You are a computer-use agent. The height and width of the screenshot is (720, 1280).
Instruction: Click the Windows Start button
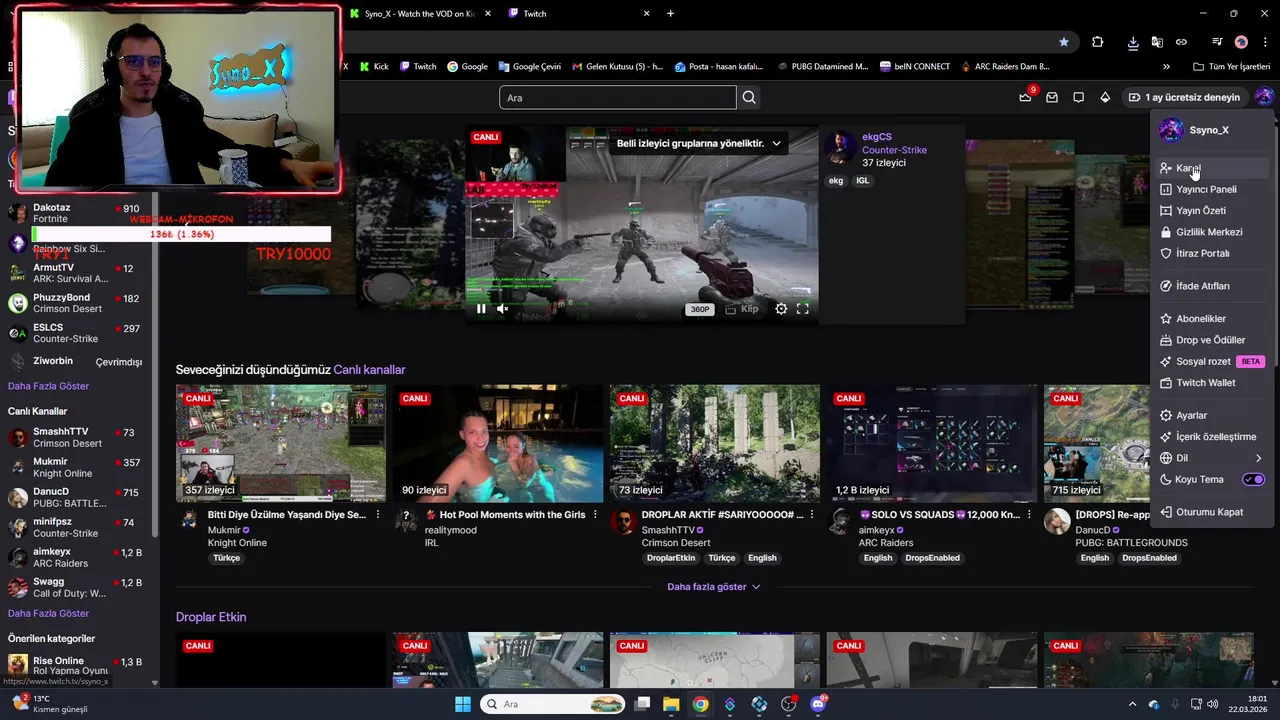coord(463,704)
